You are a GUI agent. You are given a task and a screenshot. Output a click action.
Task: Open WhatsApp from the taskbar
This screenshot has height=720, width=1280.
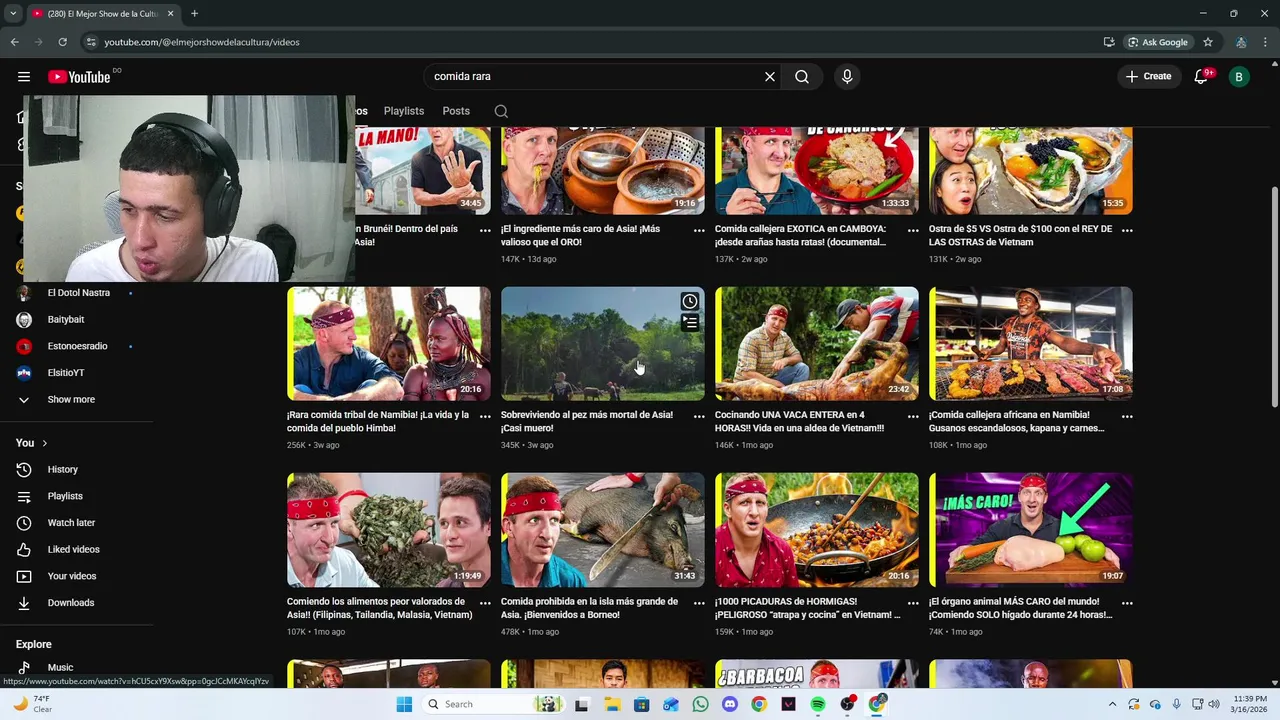click(x=700, y=704)
